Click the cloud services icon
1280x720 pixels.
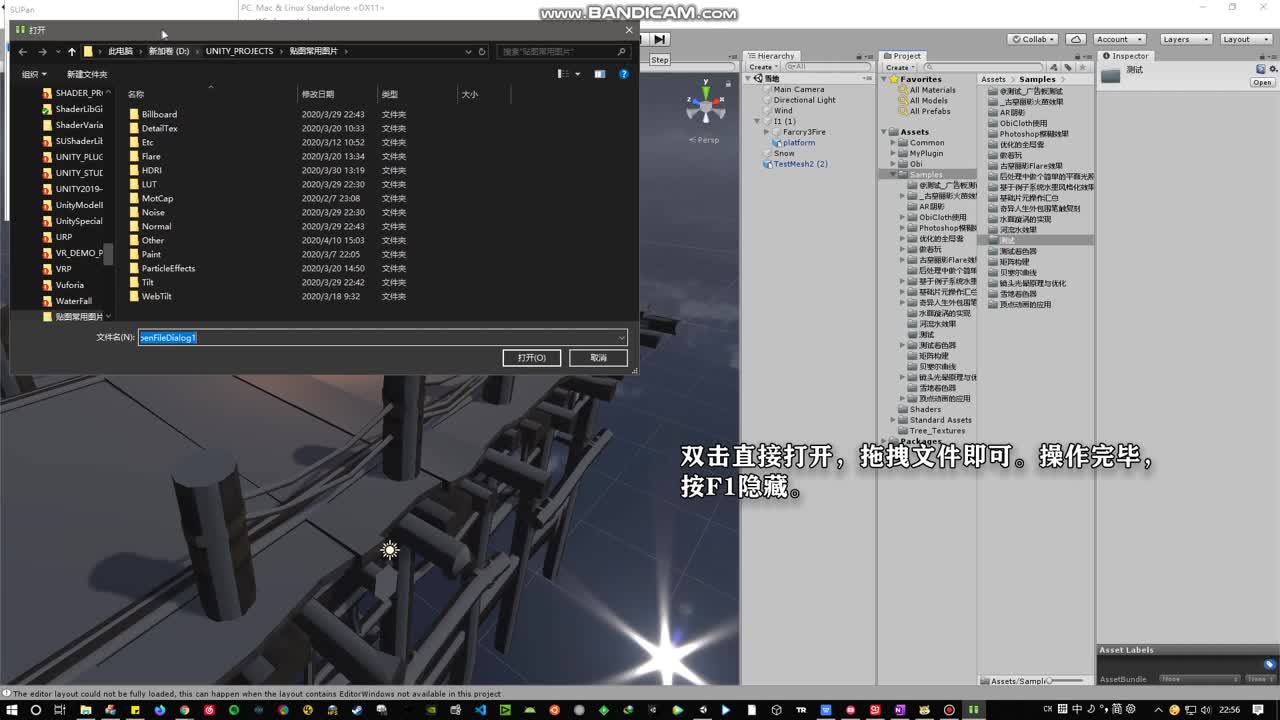[x=1076, y=39]
